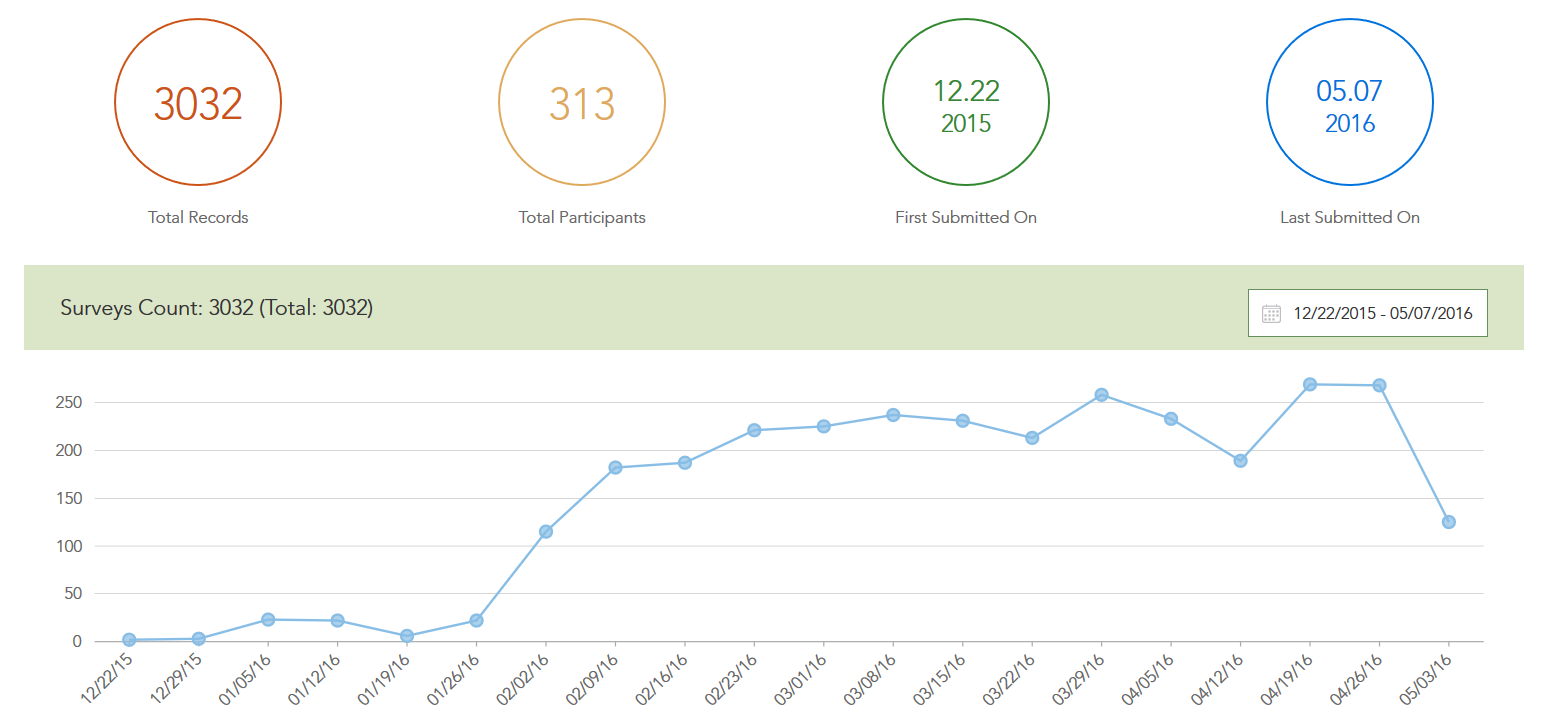Click the 150 y-axis label

[x=67, y=498]
